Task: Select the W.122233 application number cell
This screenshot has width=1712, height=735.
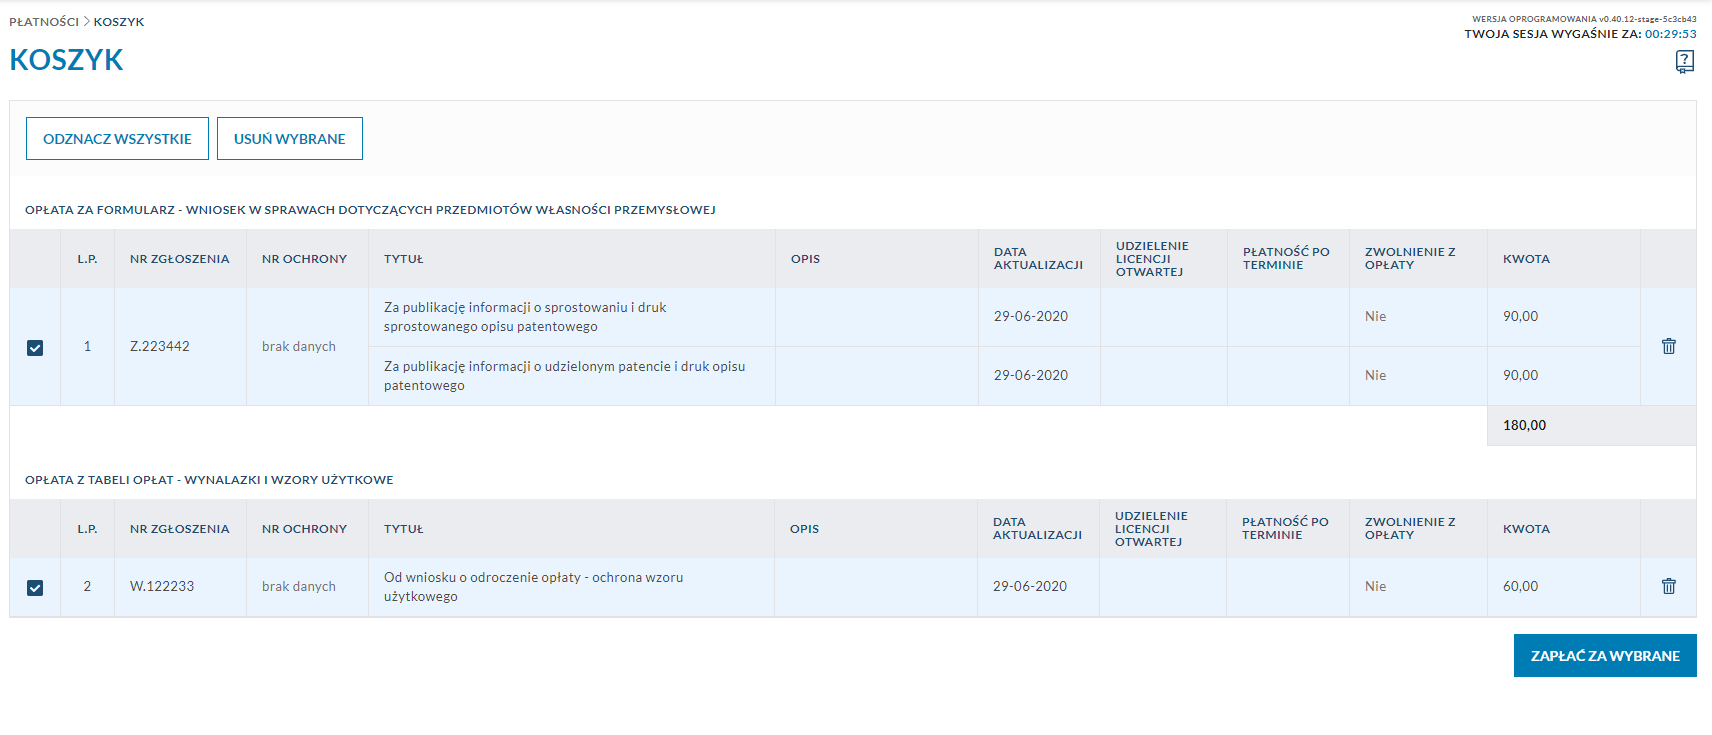Action: (x=162, y=586)
